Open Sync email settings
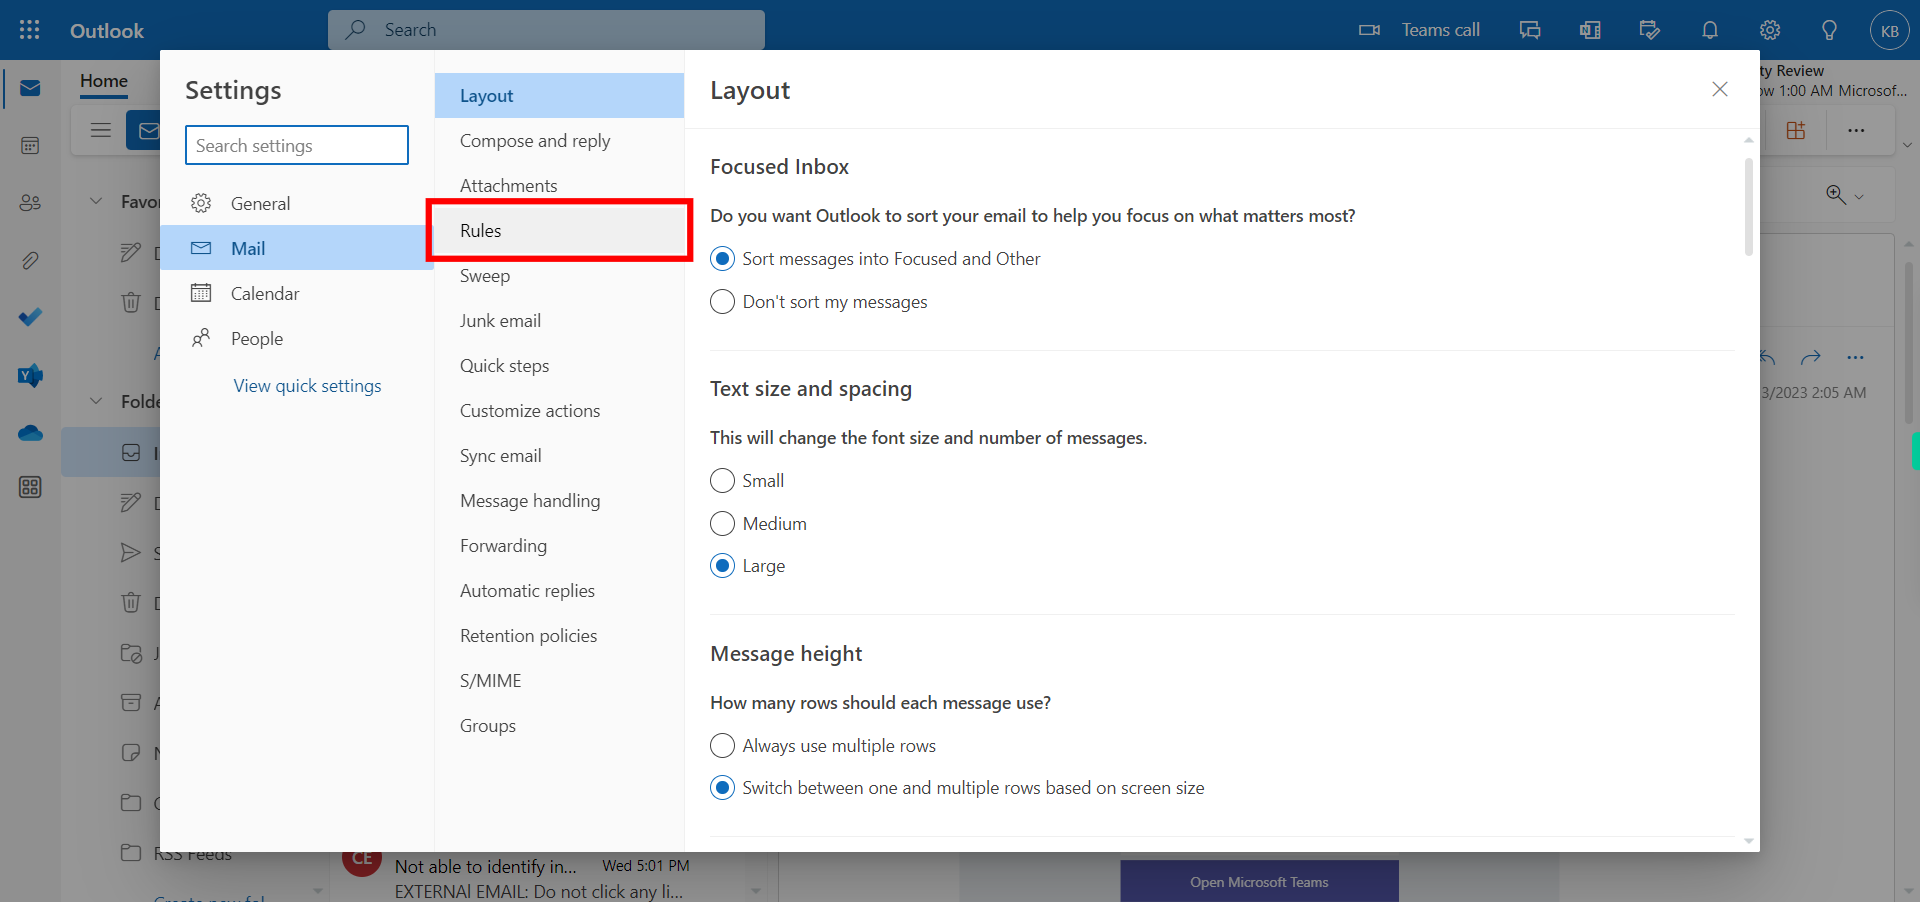This screenshot has width=1920, height=902. (x=559, y=456)
